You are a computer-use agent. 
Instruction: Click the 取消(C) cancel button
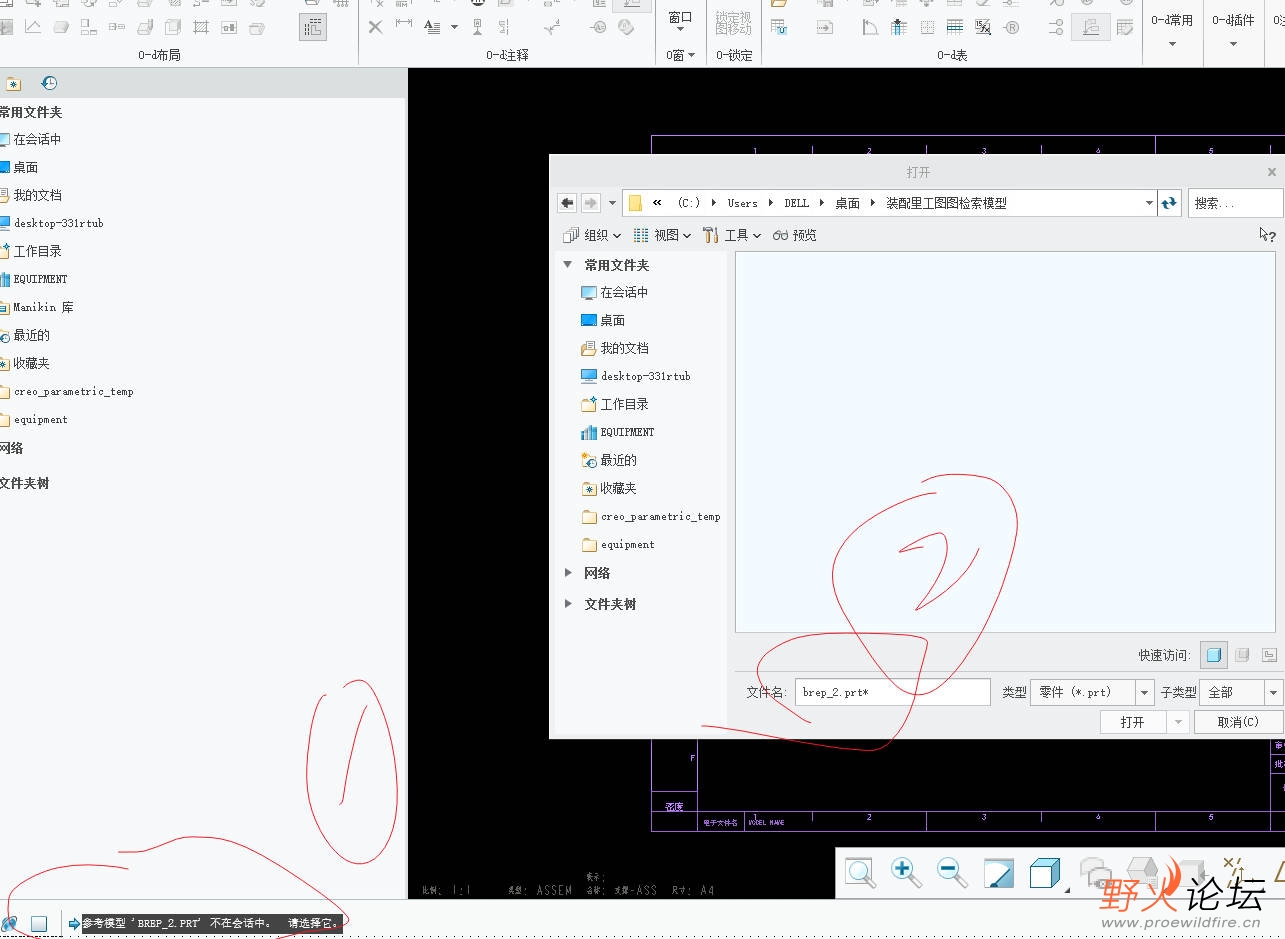click(x=1238, y=720)
